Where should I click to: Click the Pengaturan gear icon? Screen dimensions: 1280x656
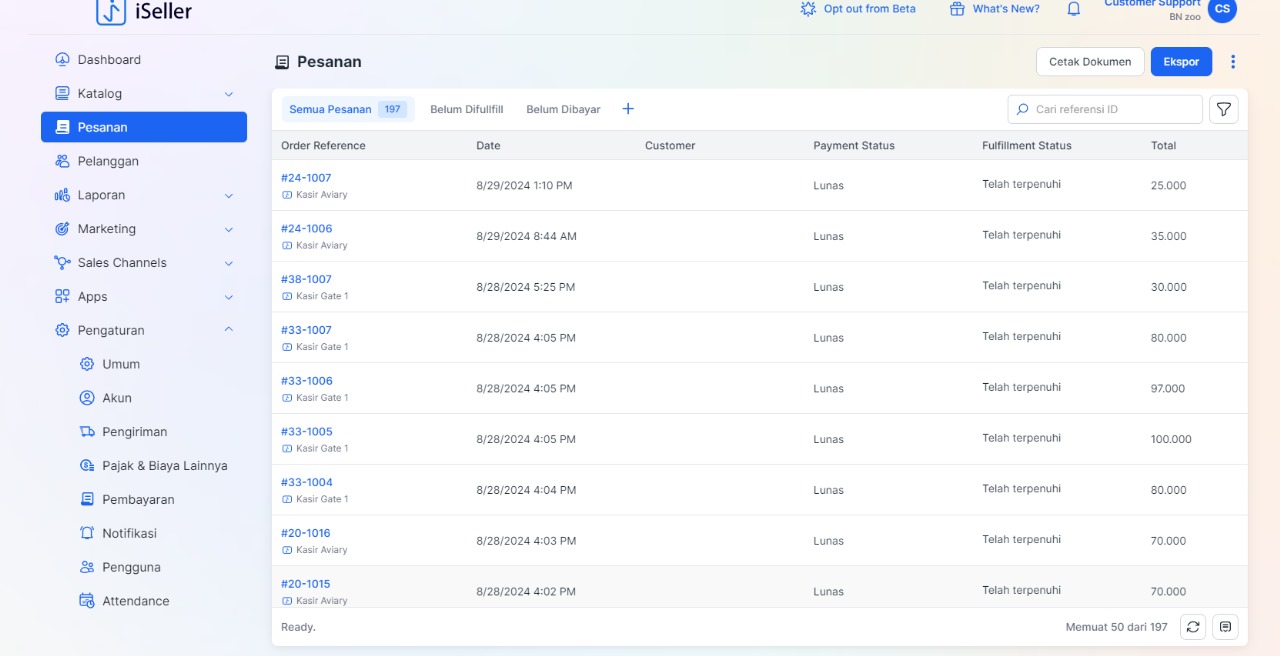pyautogui.click(x=62, y=331)
